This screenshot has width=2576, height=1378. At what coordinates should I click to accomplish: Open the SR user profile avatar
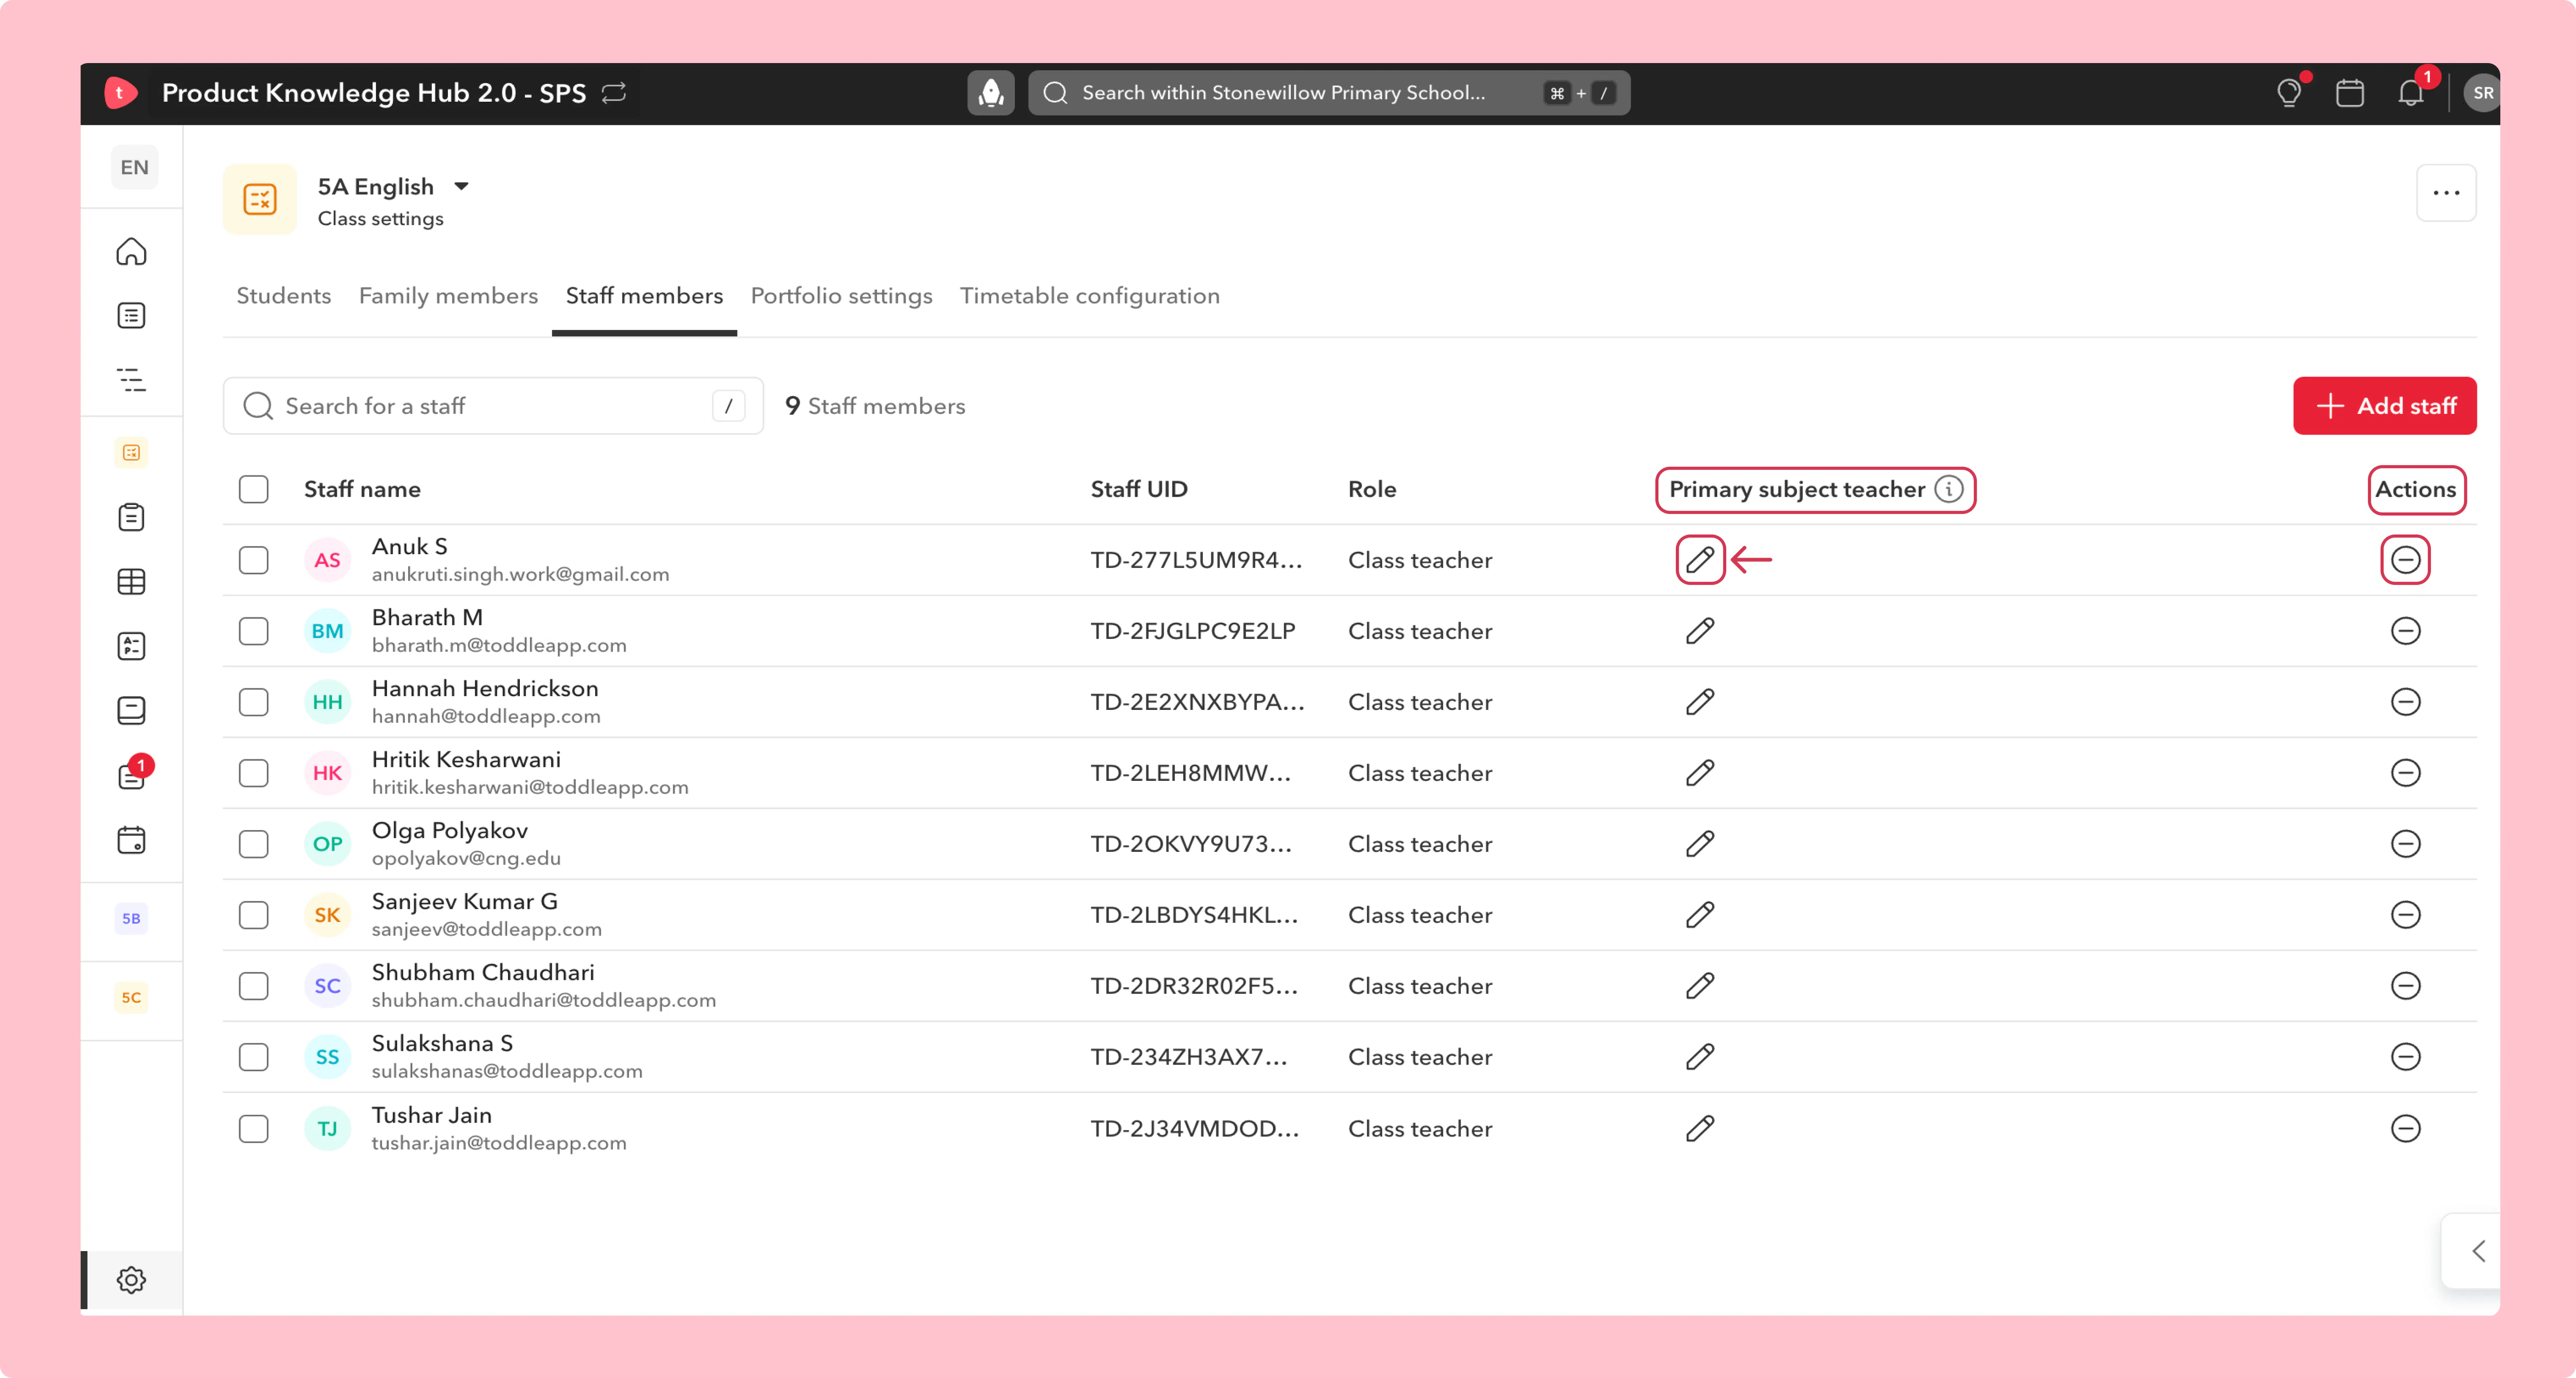click(x=2482, y=93)
